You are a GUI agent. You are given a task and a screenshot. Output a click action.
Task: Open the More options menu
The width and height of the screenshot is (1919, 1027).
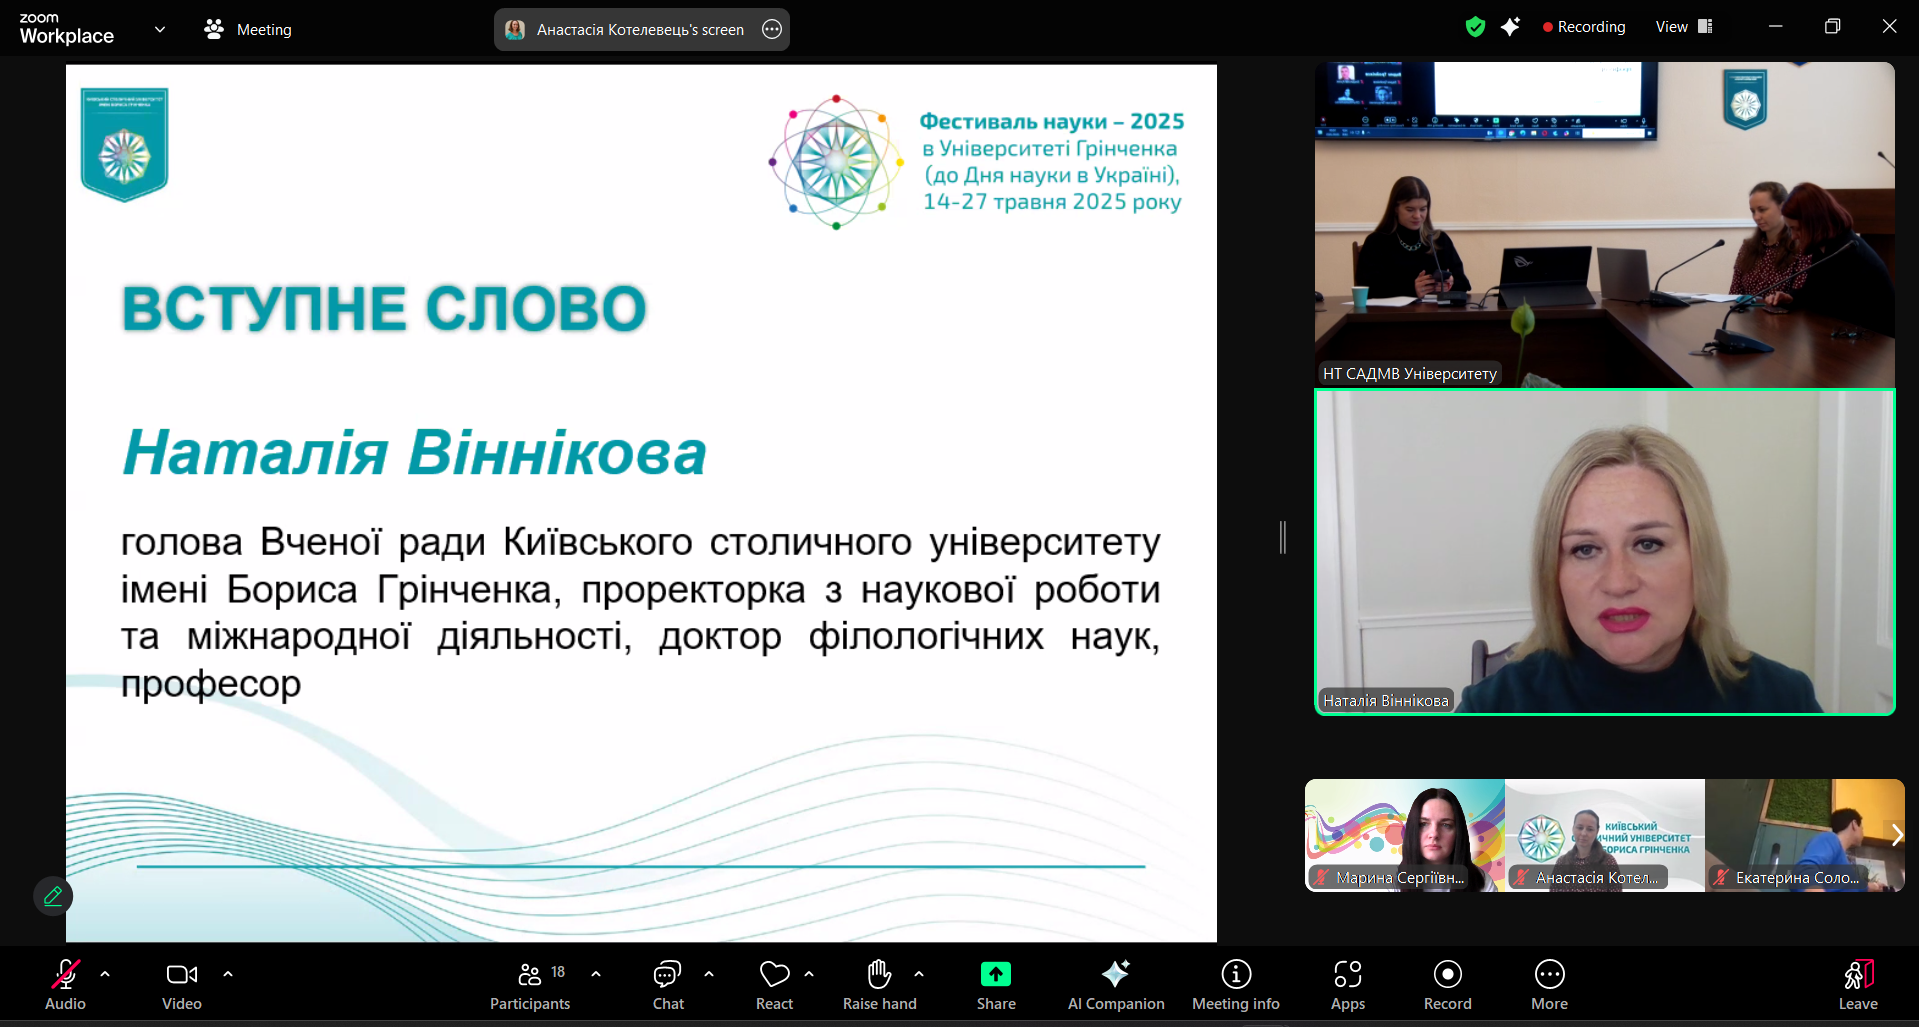coord(1549,985)
